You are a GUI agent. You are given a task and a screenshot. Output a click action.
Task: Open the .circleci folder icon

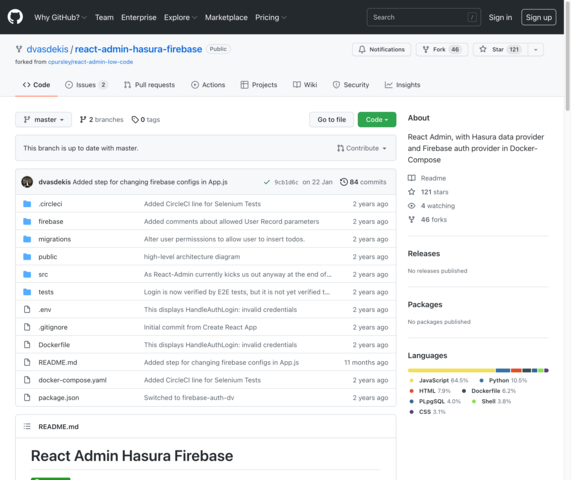[x=27, y=204]
